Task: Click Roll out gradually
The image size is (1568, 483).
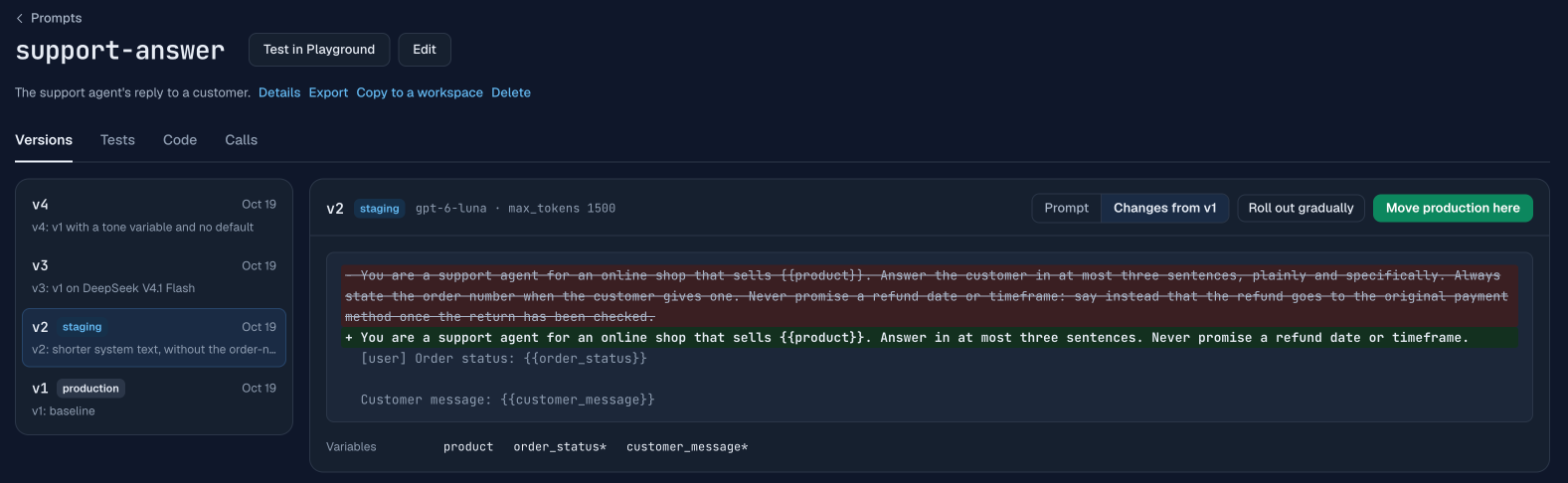Action: 1301,208
